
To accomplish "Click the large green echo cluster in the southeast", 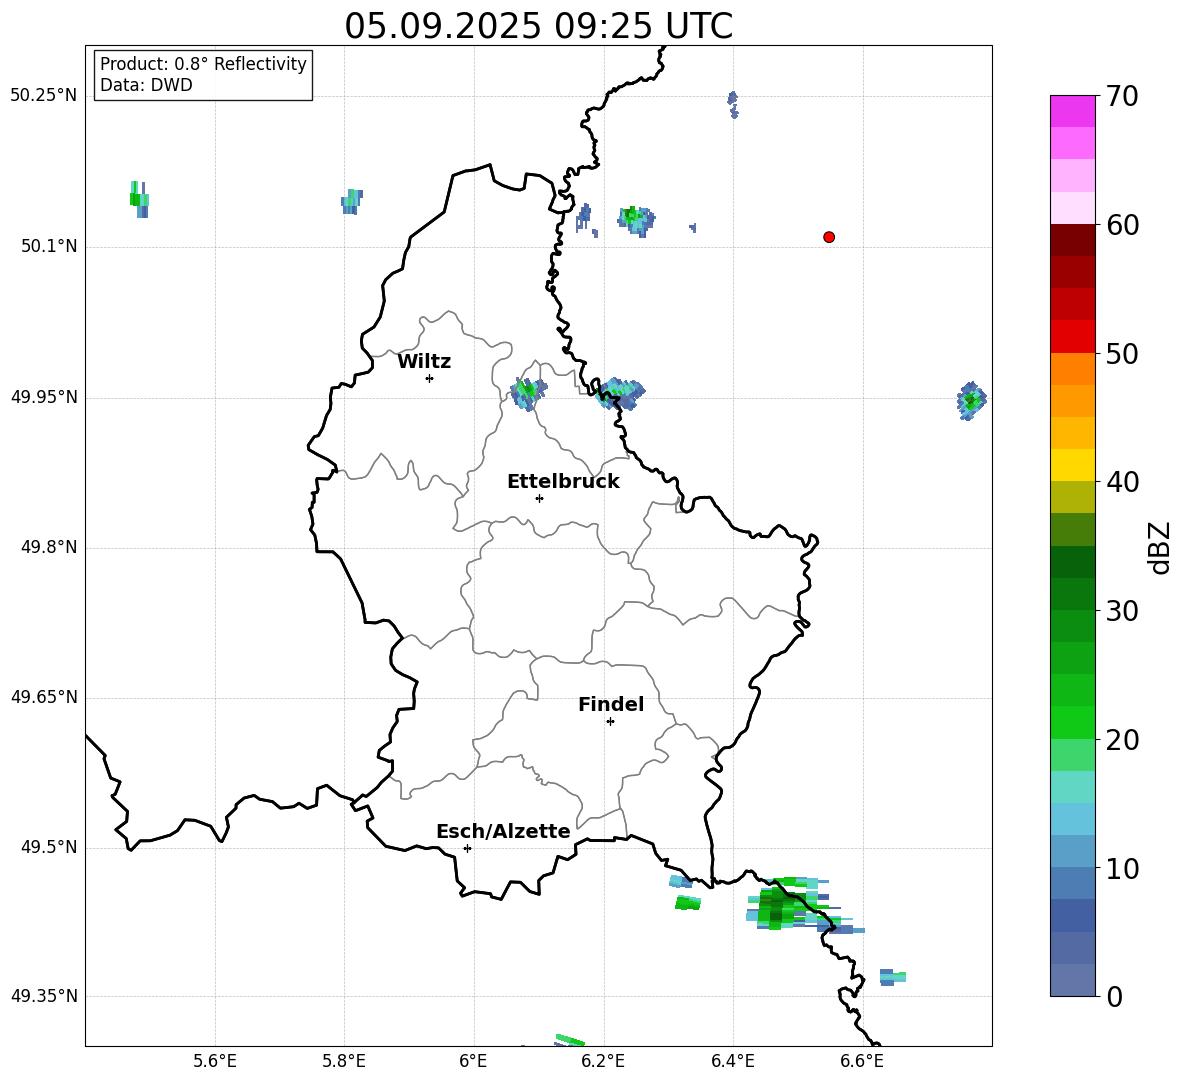I will (783, 905).
